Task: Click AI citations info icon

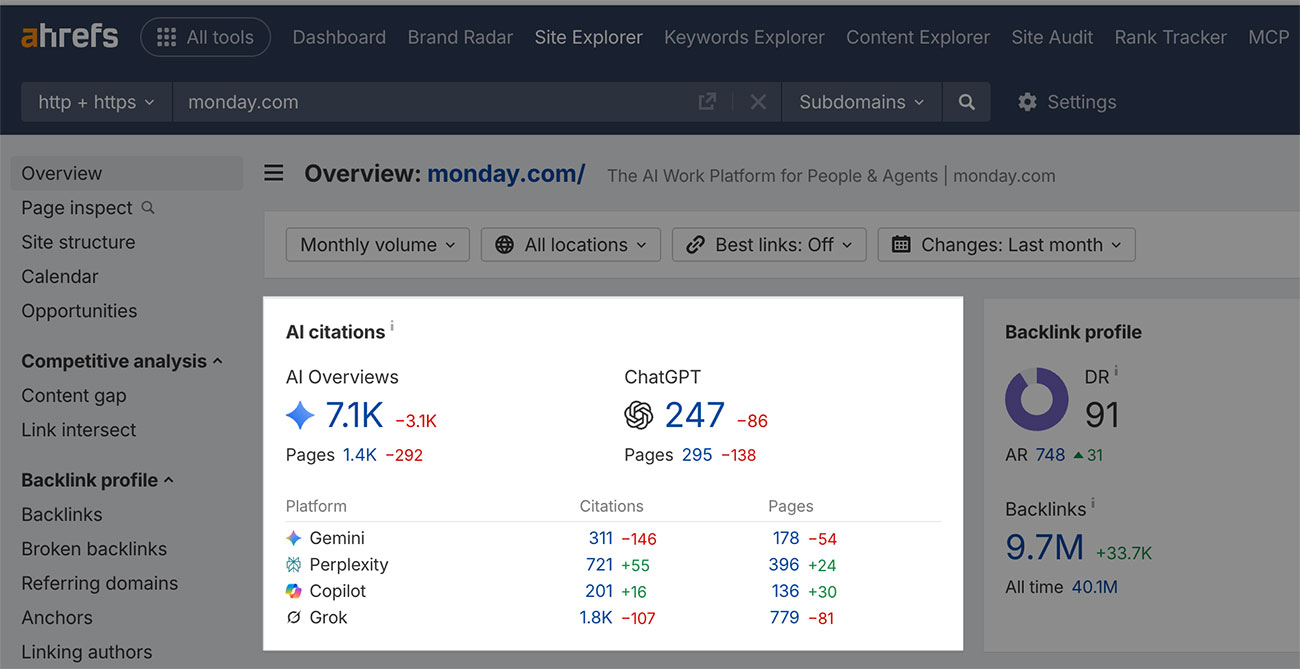Action: [x=392, y=326]
